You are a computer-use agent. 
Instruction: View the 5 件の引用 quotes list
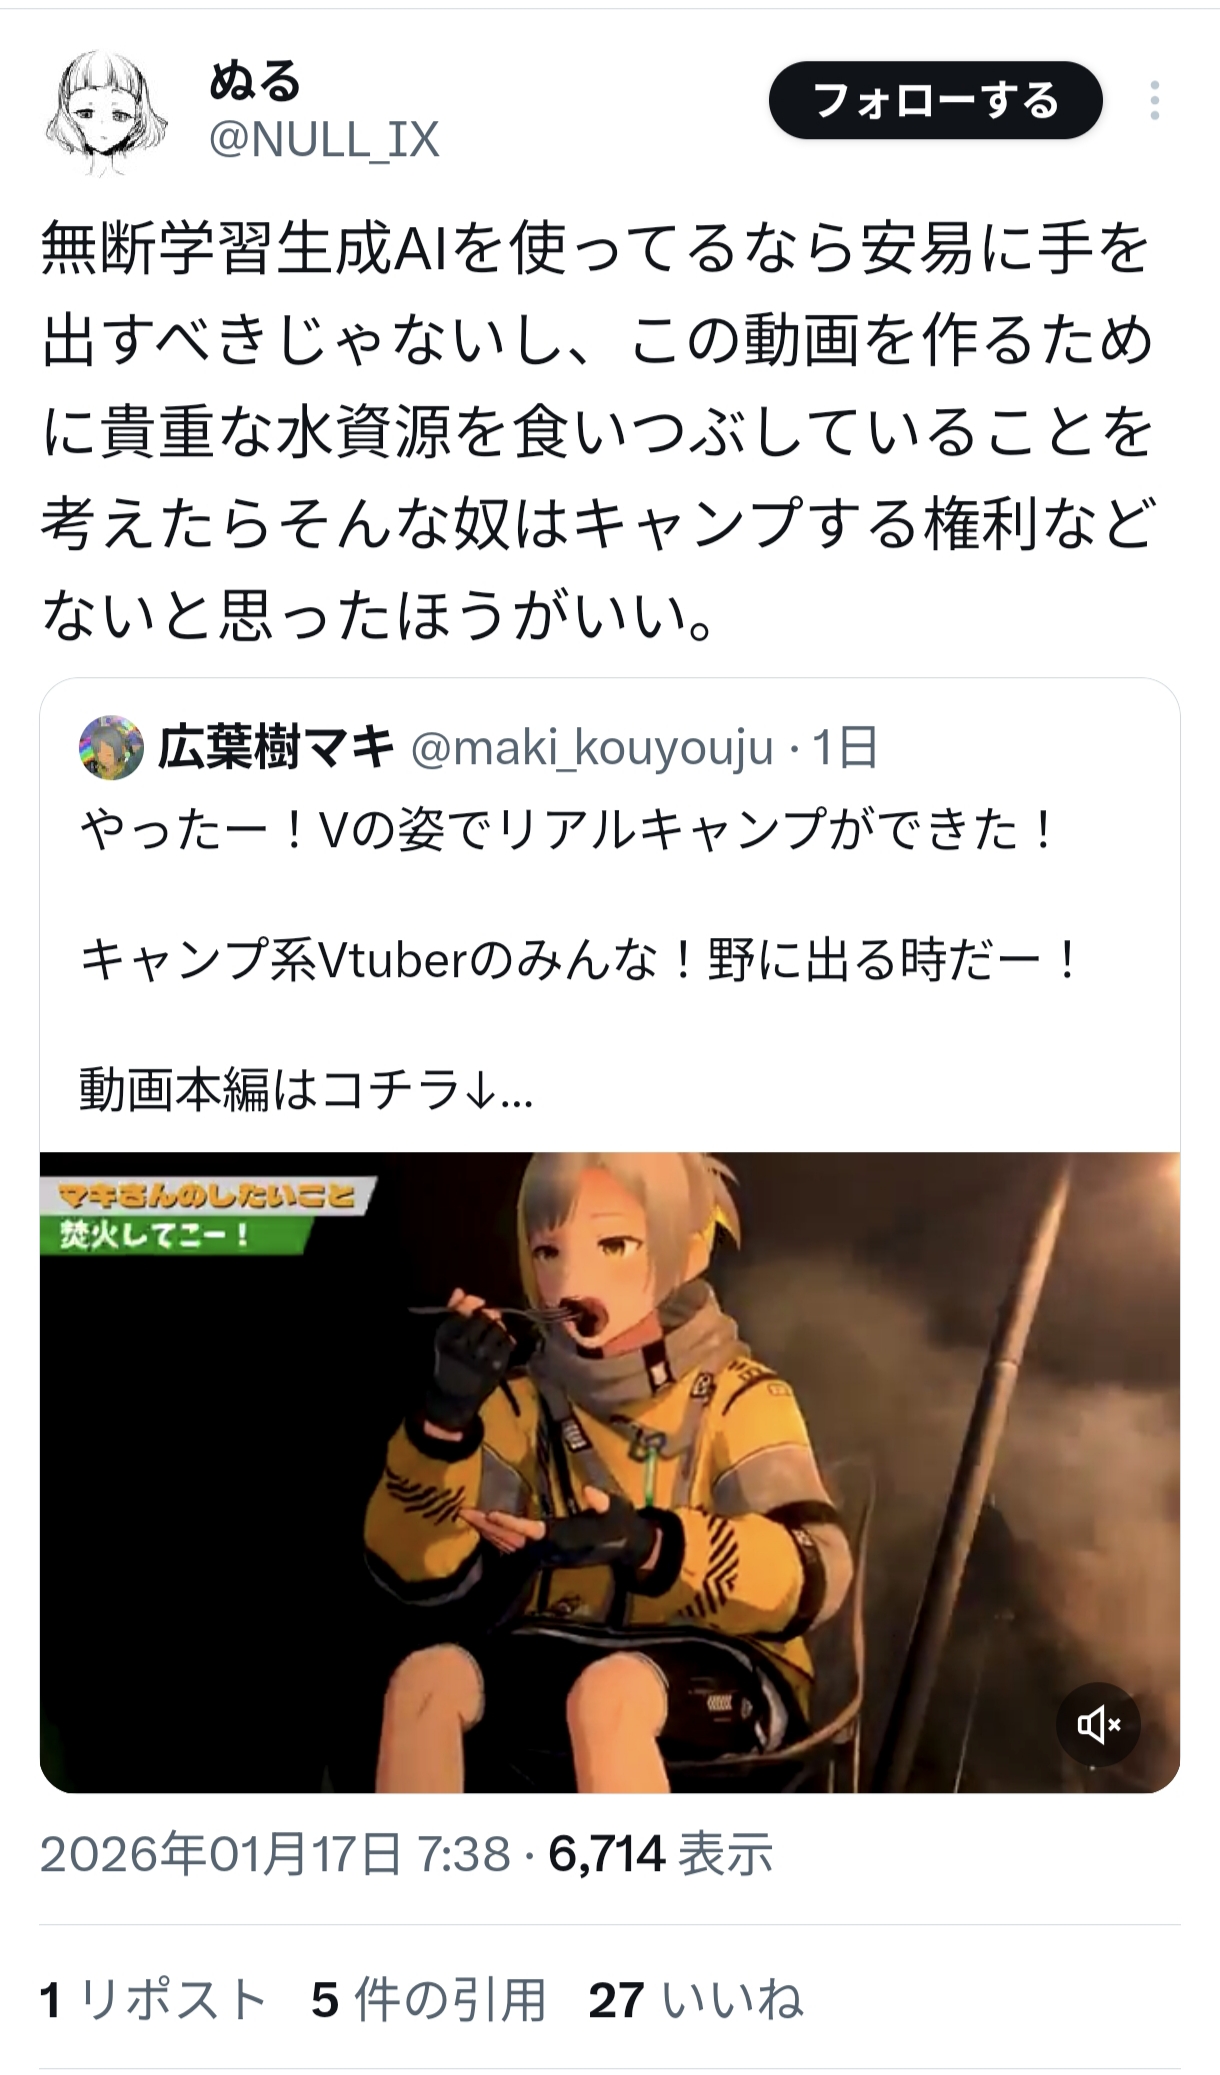click(429, 2000)
